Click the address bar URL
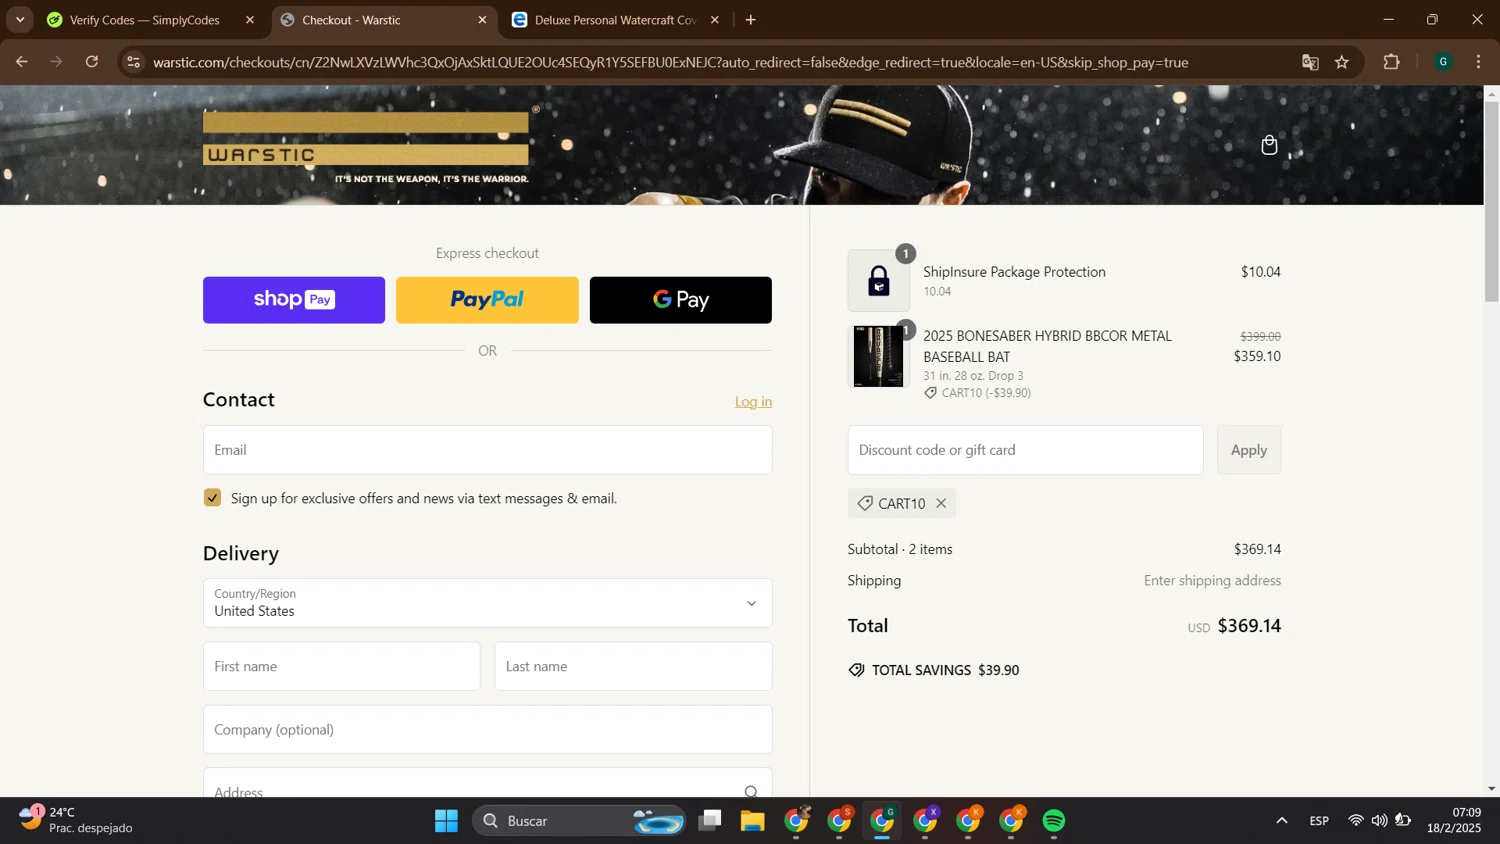Screen dimensions: 1500x844 point(670,62)
